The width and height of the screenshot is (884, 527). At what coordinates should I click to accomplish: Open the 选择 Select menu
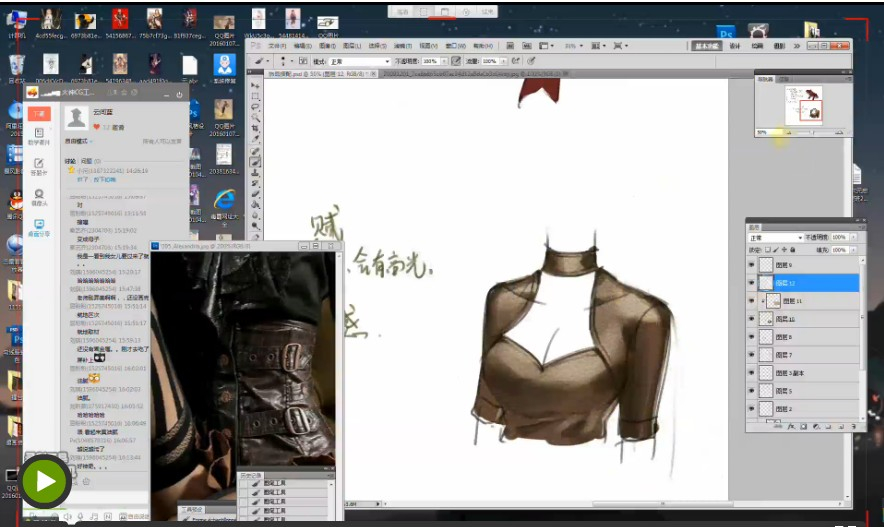(x=378, y=46)
